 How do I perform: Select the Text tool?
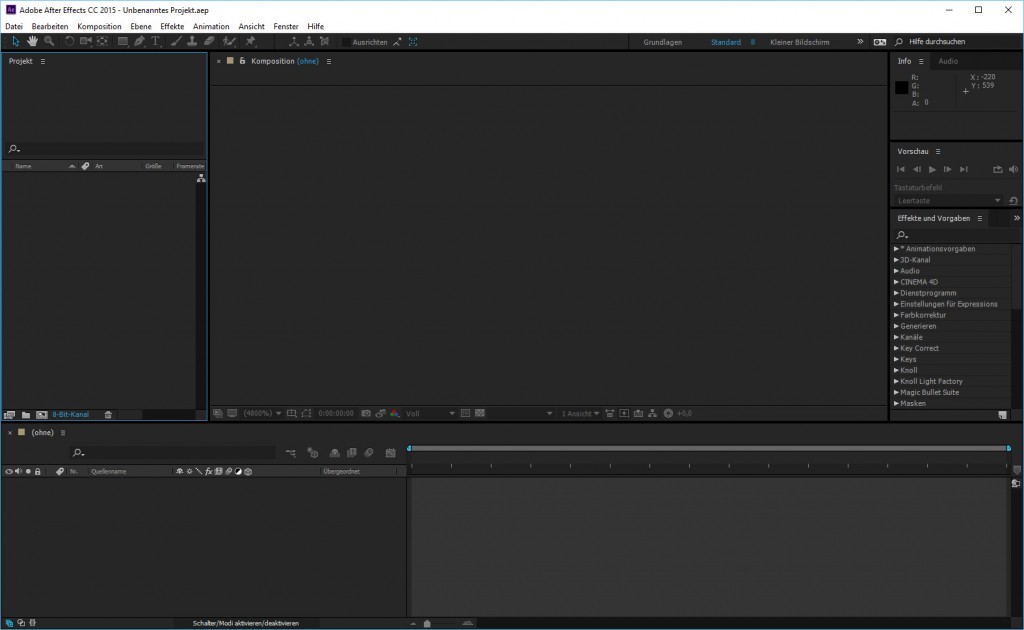(156, 42)
